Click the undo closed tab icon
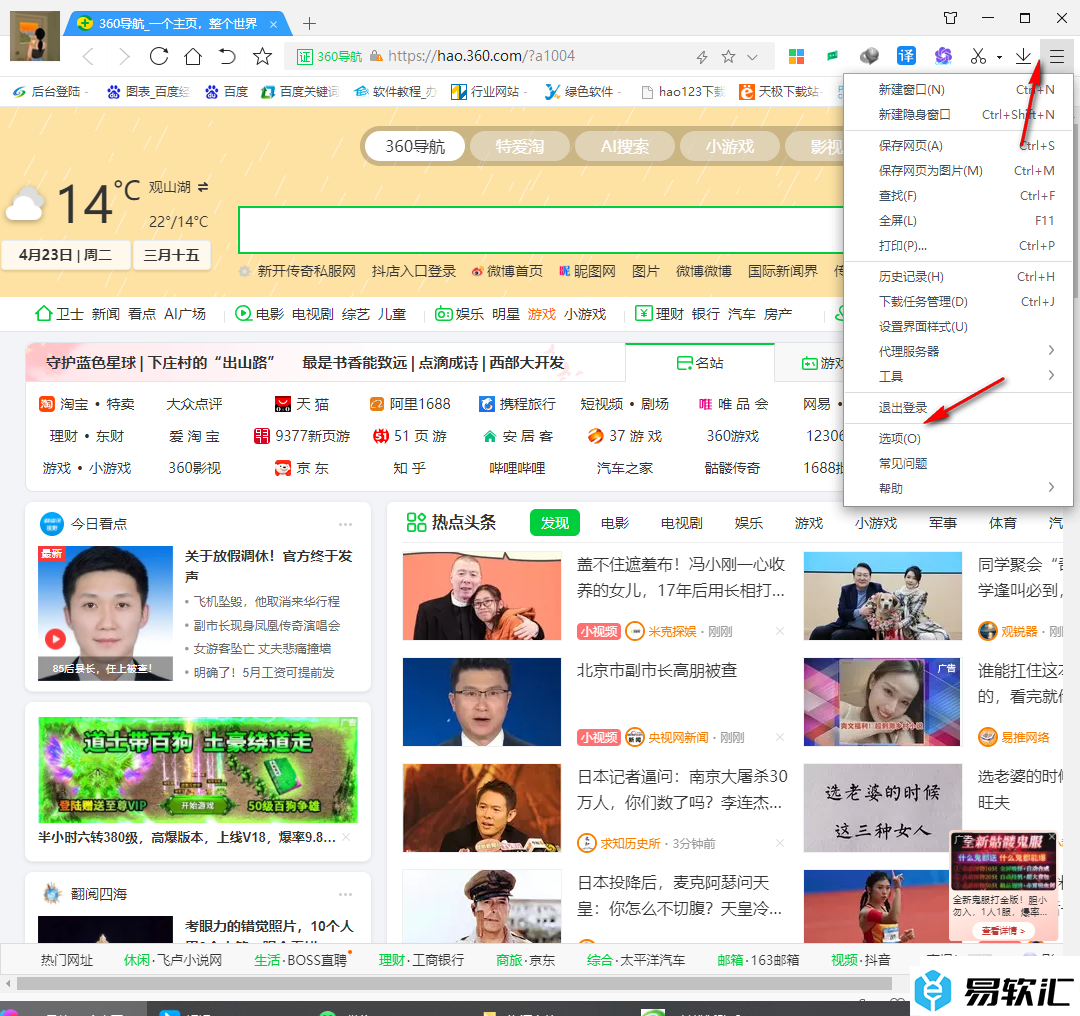The image size is (1080, 1016). [x=227, y=56]
